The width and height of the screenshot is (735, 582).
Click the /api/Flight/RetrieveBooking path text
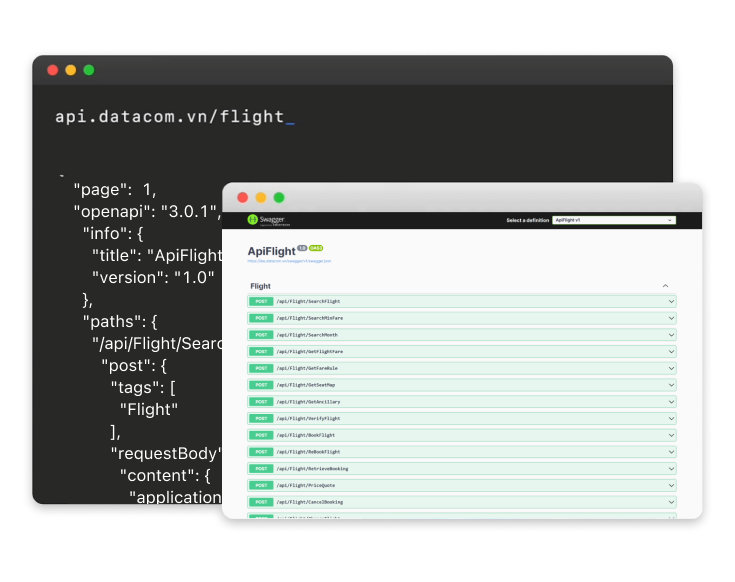(312, 469)
